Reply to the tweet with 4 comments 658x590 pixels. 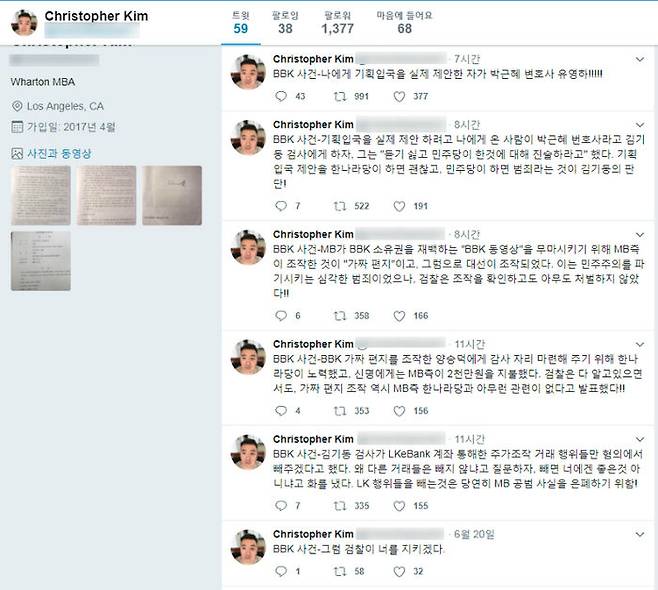[281, 410]
